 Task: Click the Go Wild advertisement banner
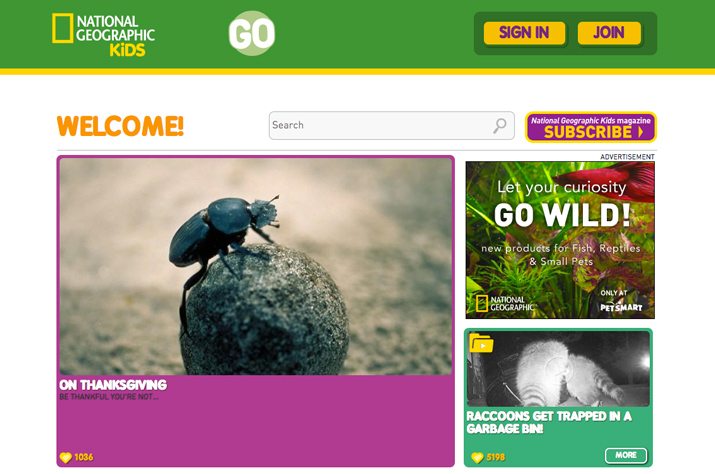[560, 240]
